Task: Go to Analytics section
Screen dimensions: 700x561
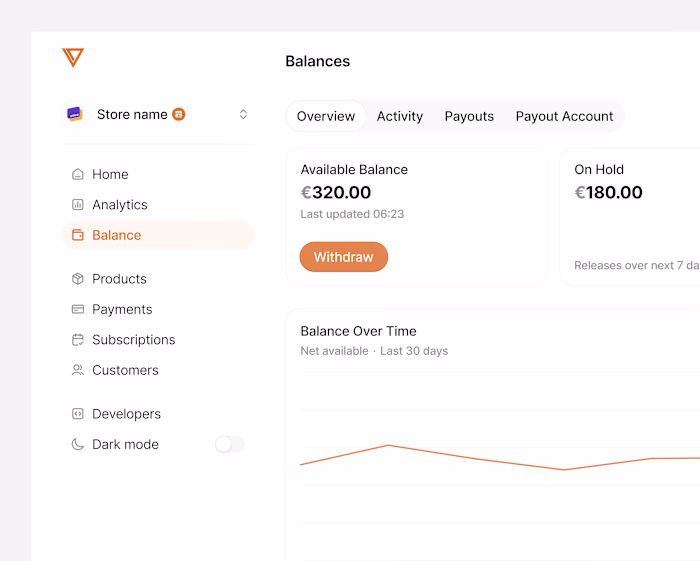Action: point(120,204)
